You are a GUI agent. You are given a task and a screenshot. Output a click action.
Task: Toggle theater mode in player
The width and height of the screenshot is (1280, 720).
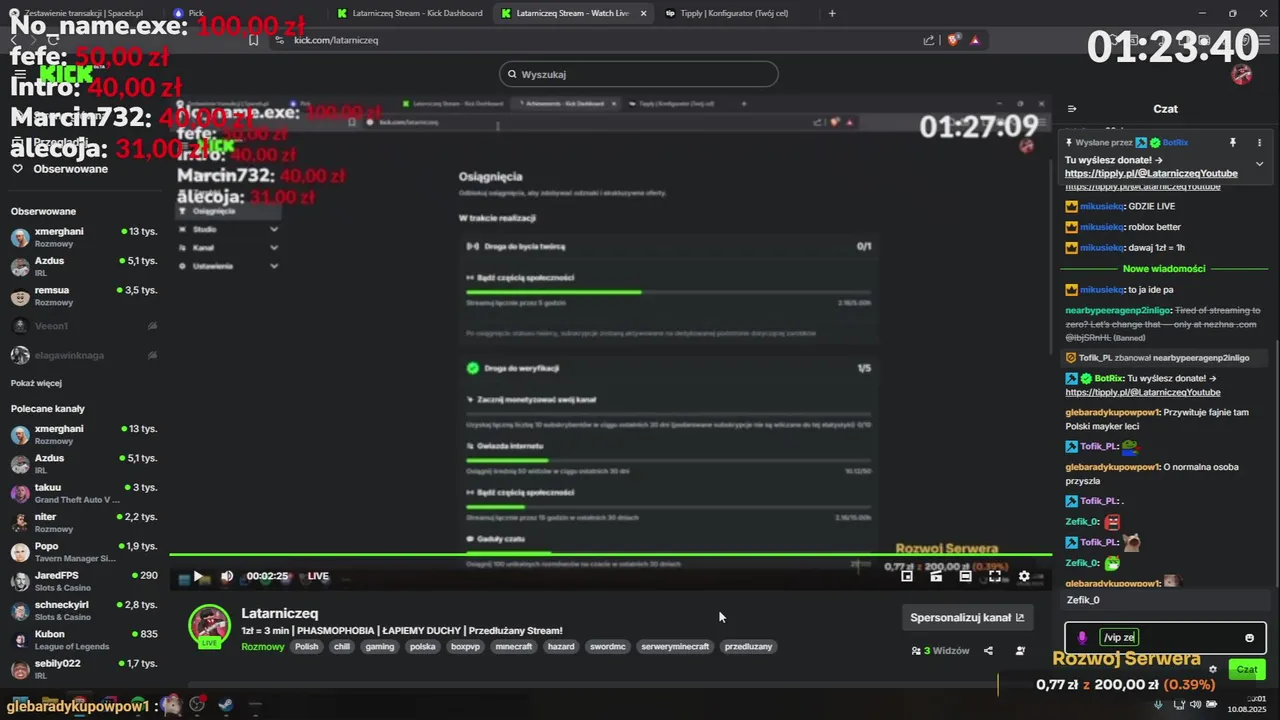pyautogui.click(x=965, y=576)
